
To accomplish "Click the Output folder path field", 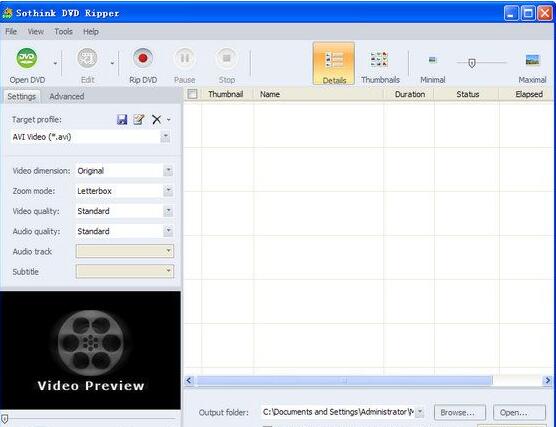I will (338, 412).
